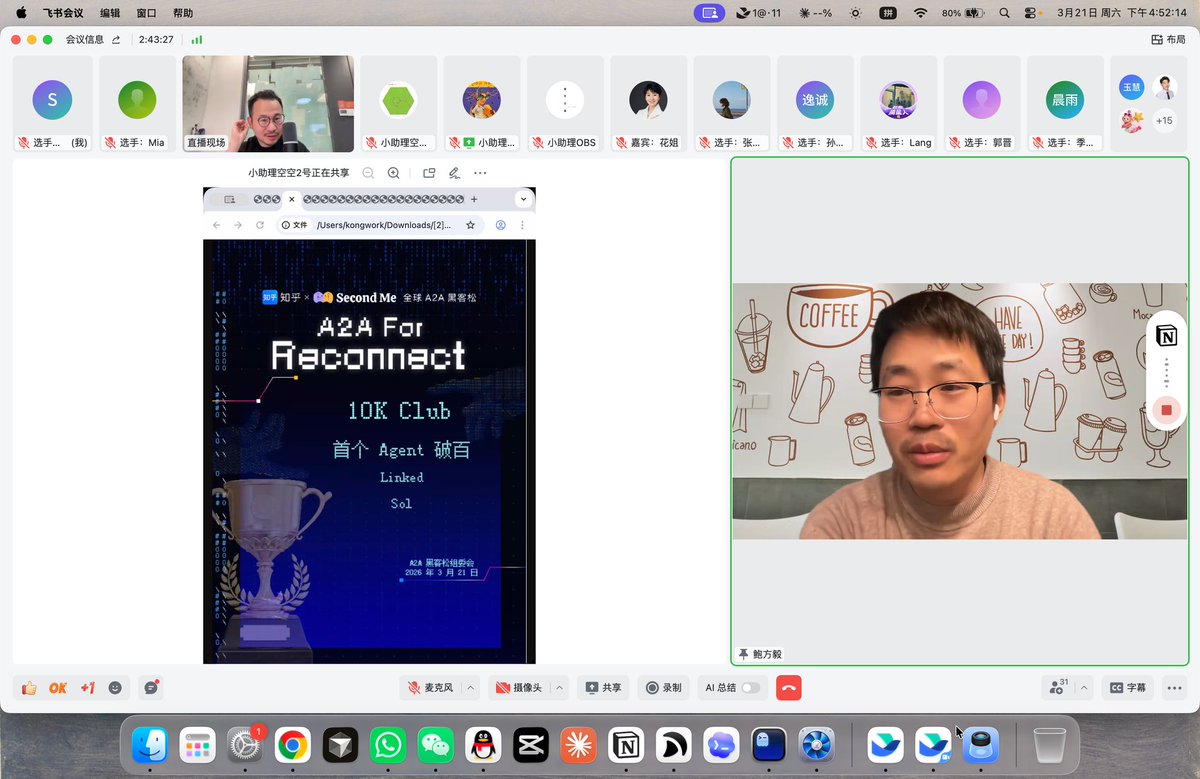Viewport: 1200px width, 779px height.
Task: Open QQ from the Dock
Action: 483,745
